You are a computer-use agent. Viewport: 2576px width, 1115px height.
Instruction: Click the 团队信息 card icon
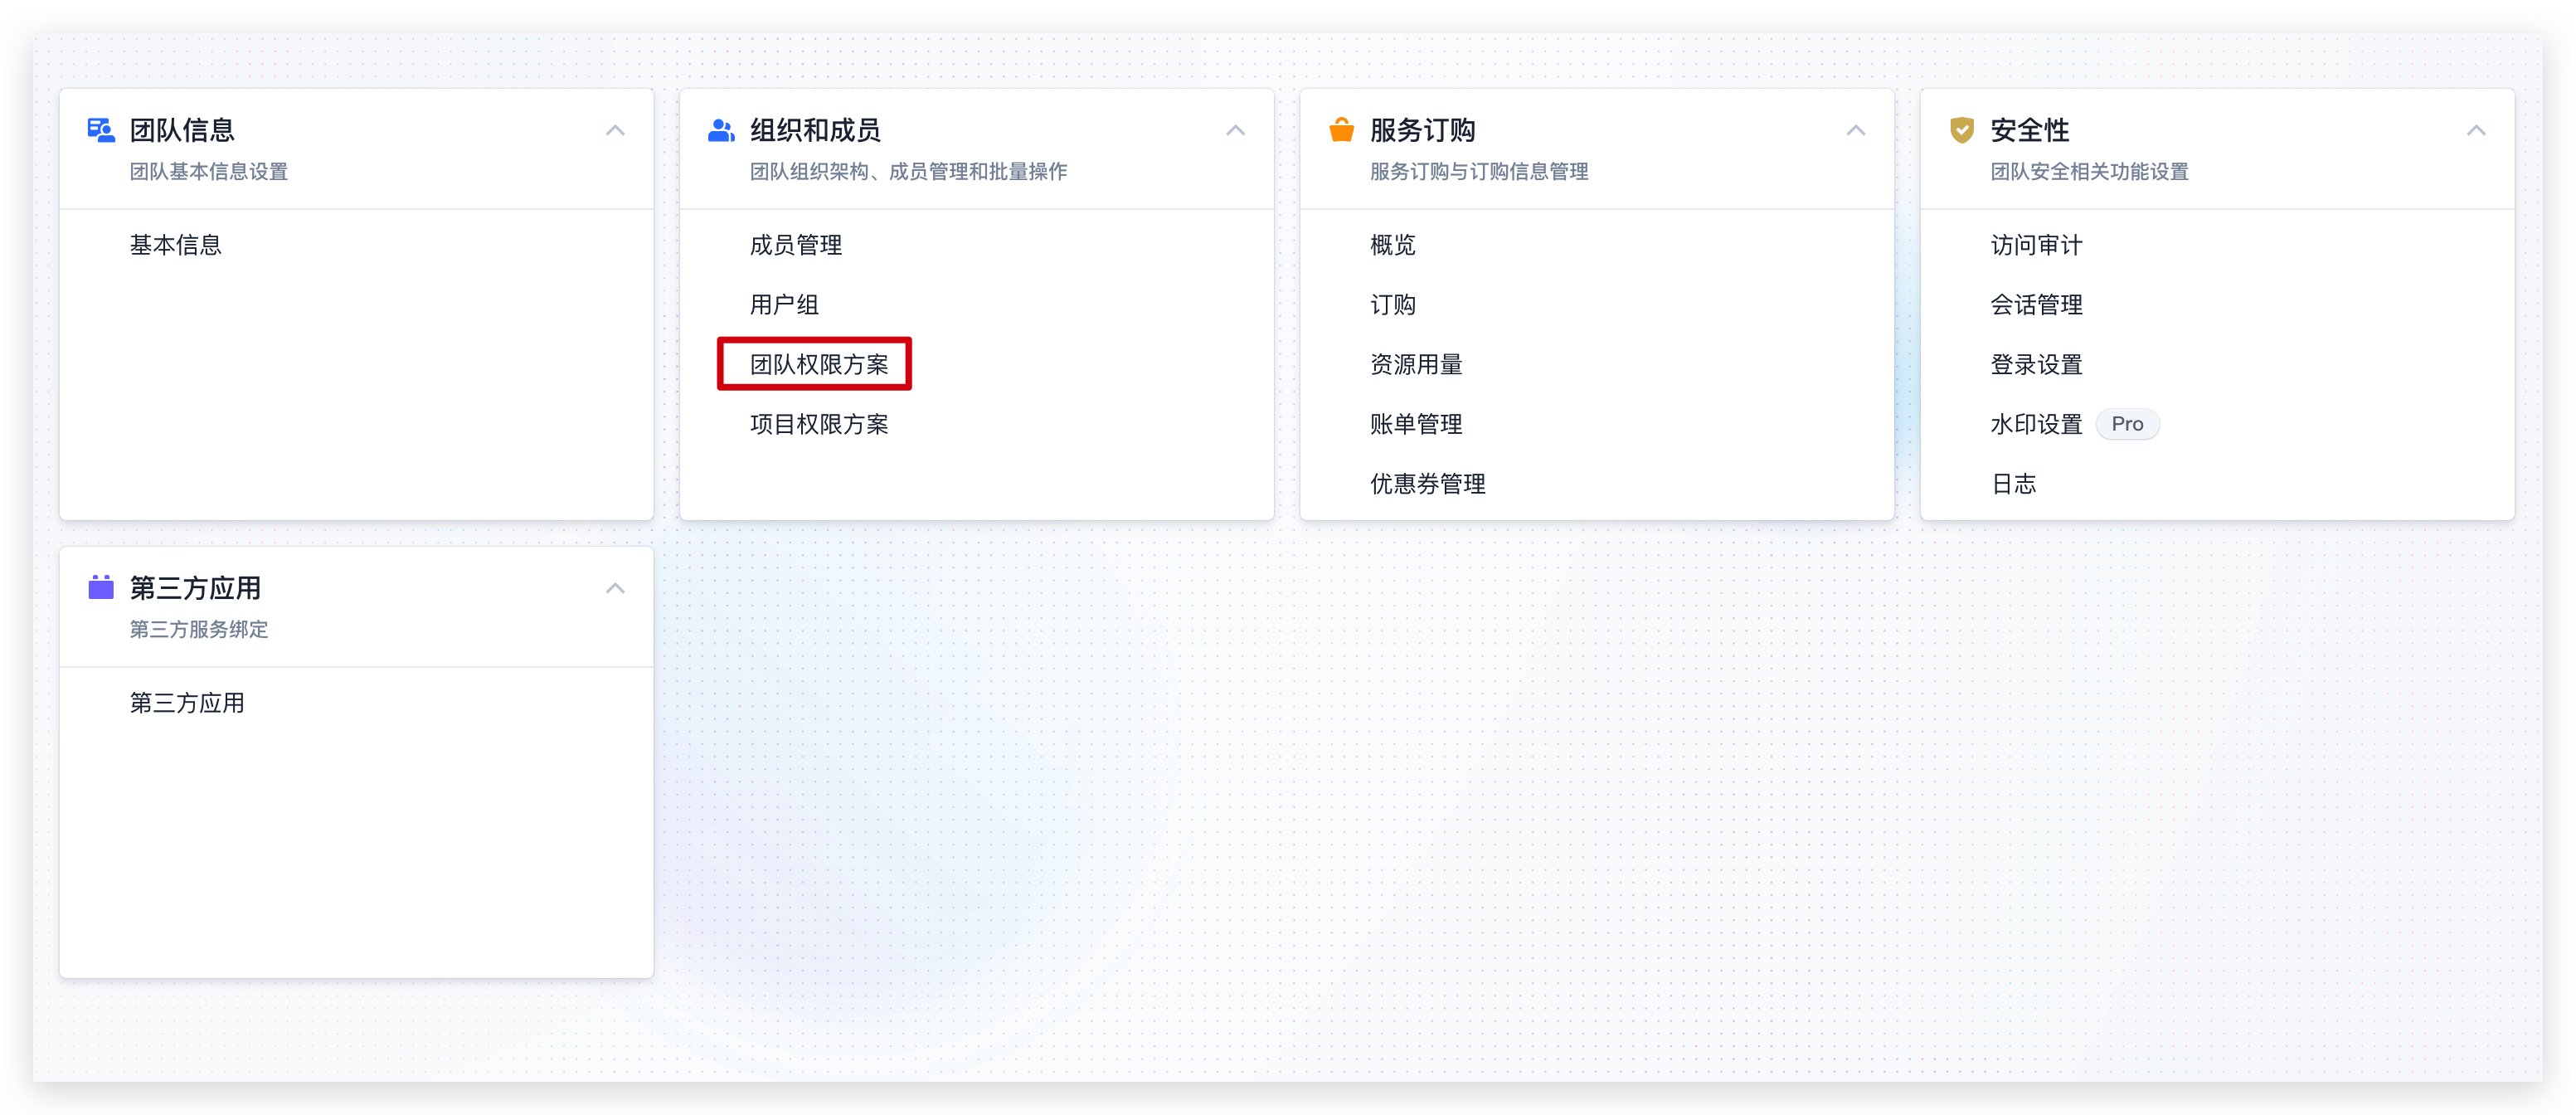coord(101,130)
